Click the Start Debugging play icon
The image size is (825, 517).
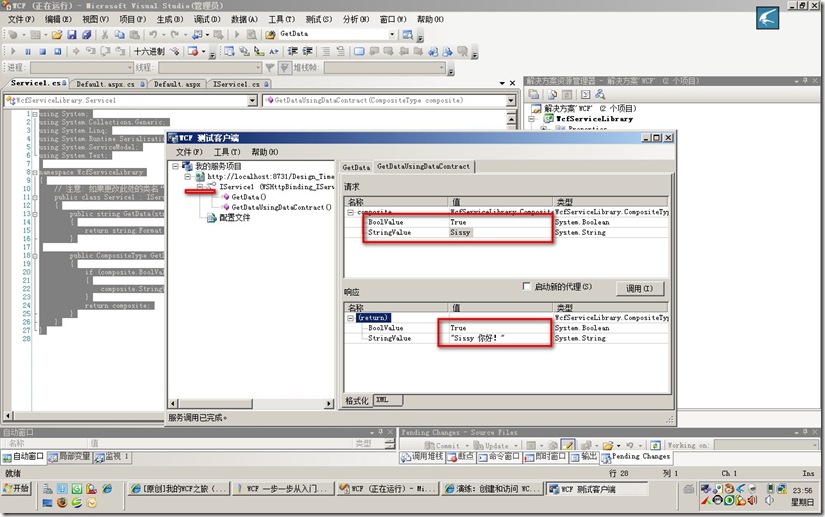click(x=237, y=35)
